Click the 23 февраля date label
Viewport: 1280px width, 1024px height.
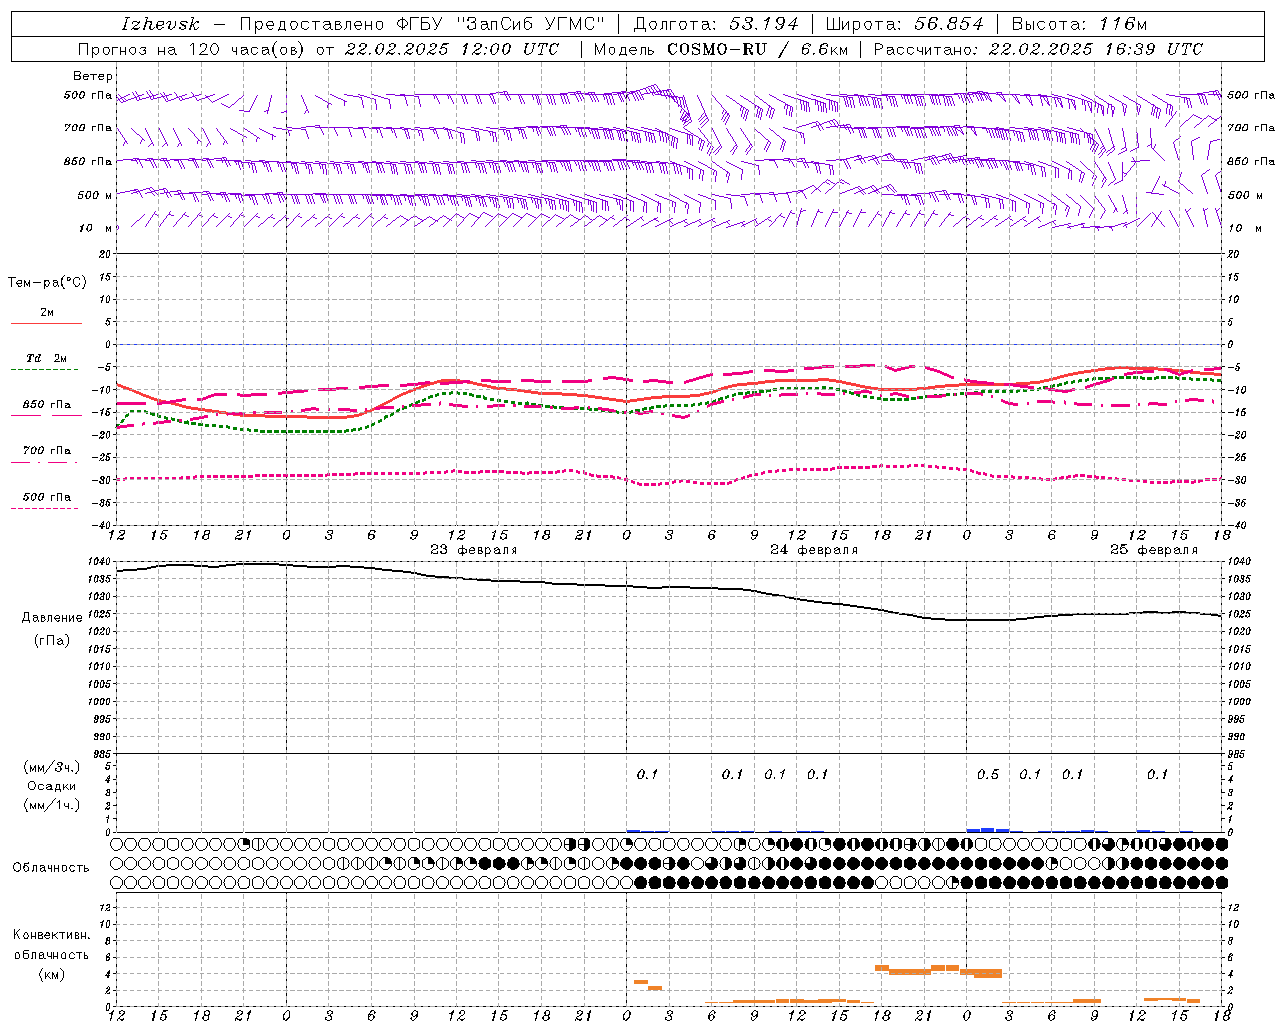tap(473, 550)
